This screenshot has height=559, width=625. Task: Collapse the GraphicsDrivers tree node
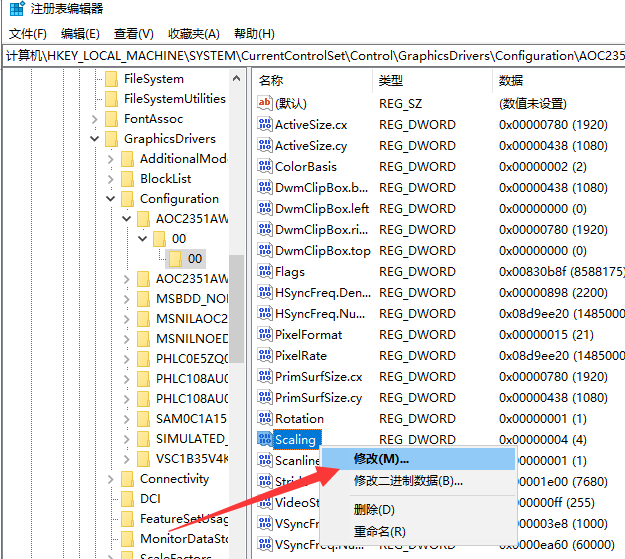(95, 139)
